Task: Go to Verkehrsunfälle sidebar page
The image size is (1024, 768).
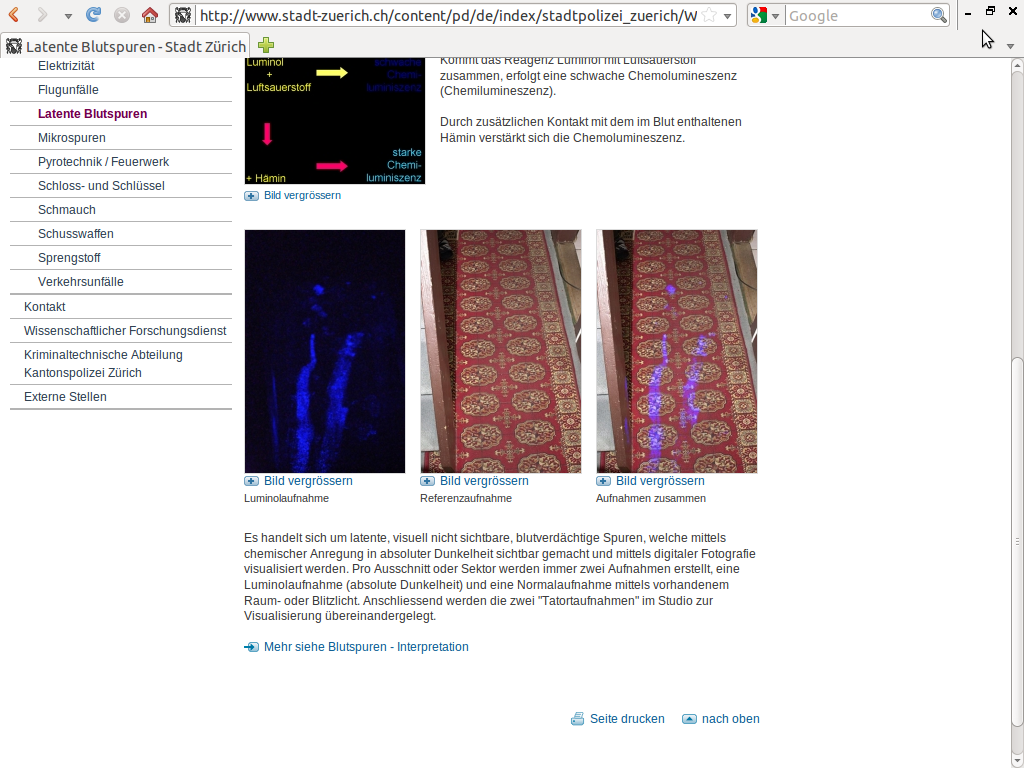Action: click(80, 282)
